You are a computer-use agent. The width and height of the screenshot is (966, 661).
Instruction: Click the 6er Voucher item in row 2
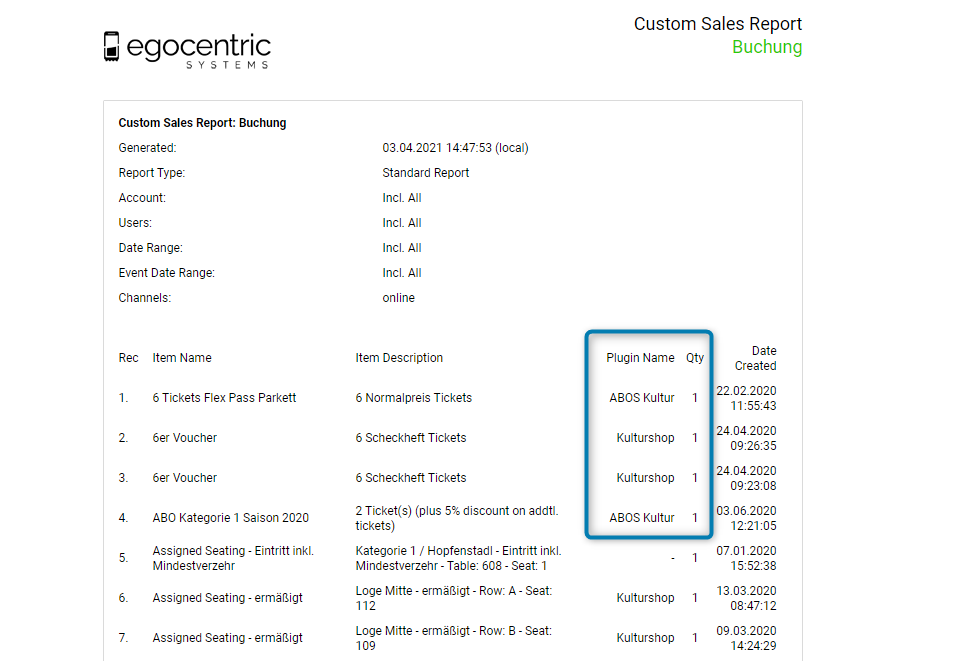click(x=185, y=438)
